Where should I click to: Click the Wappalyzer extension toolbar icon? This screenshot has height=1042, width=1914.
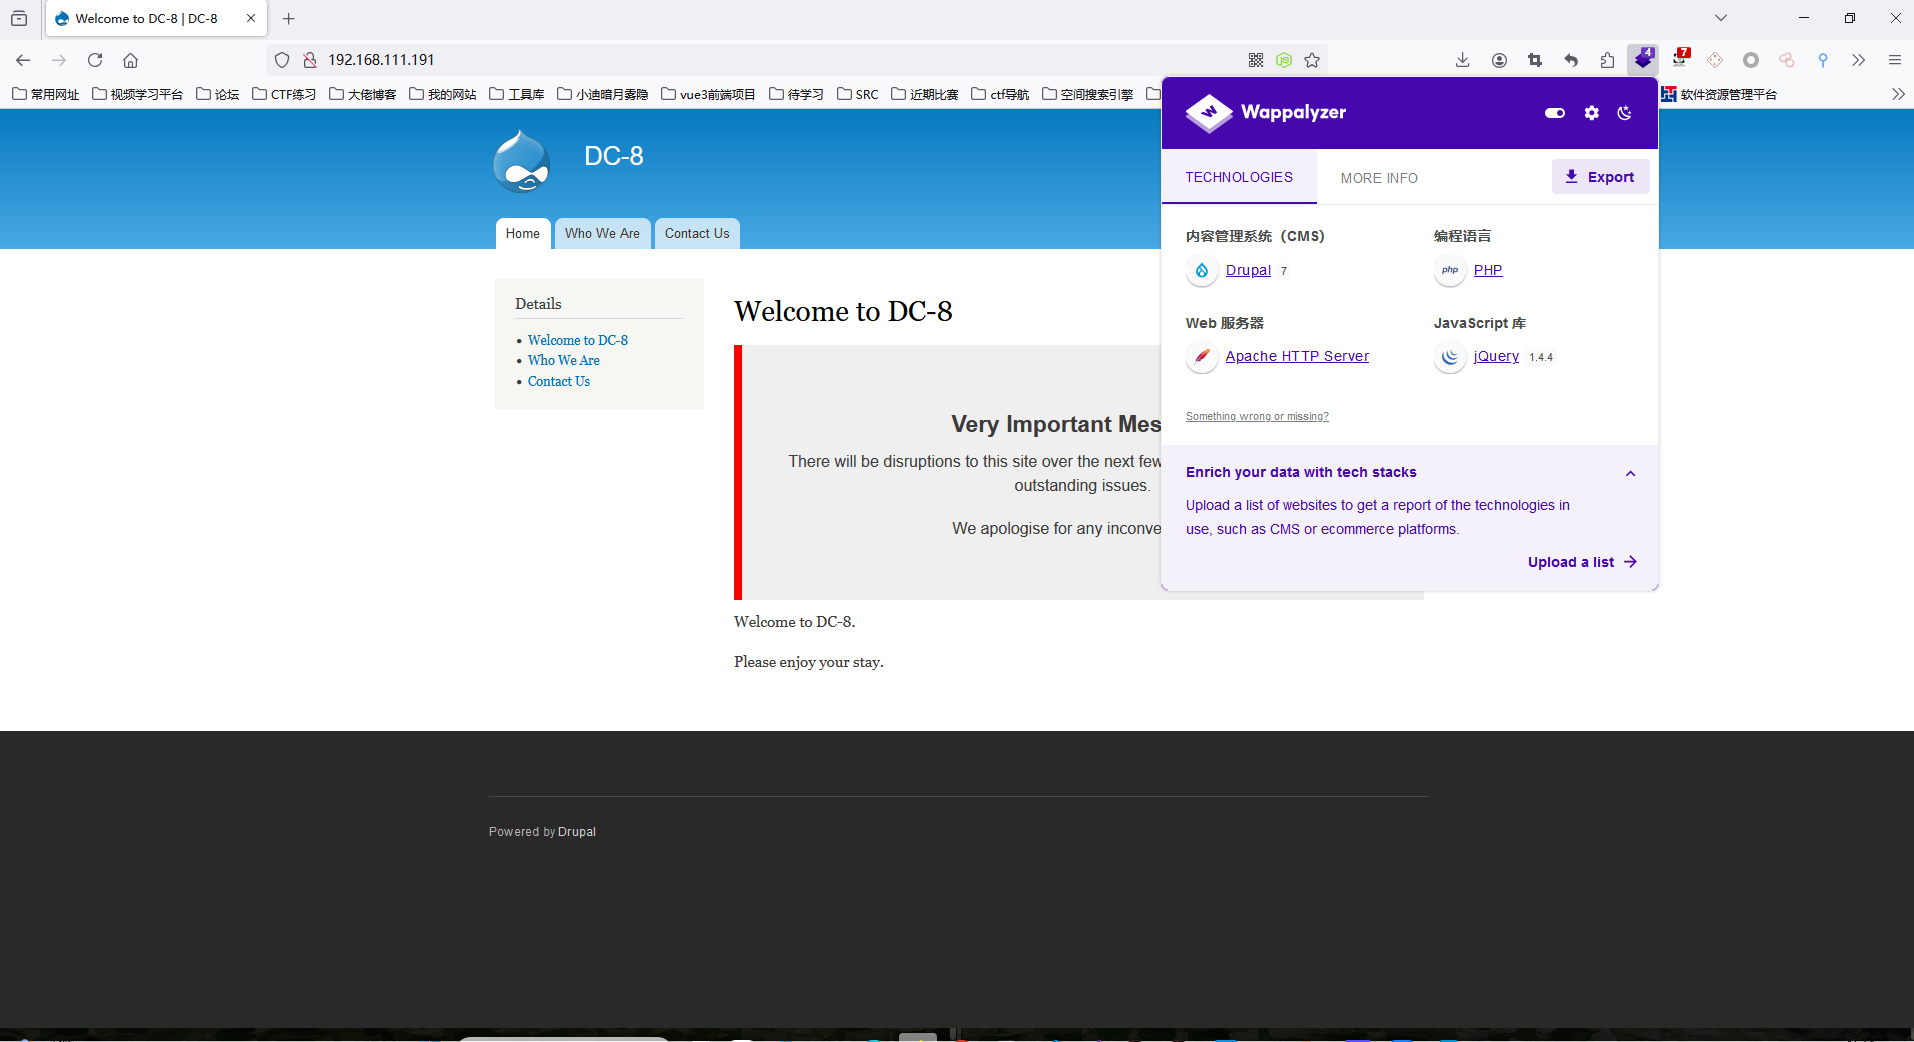1643,60
